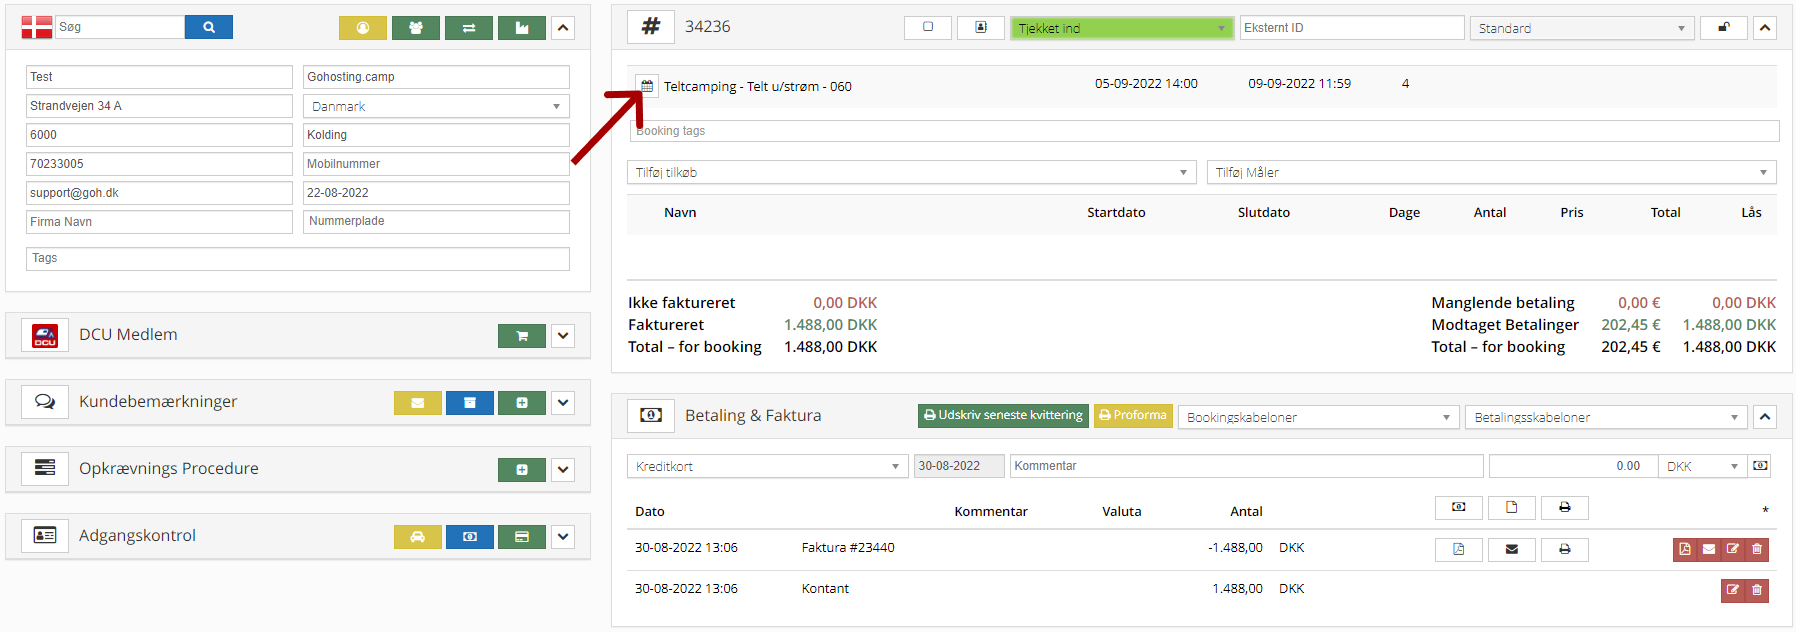Toggle the empty square box in booking header
The image size is (1796, 632).
[928, 27]
